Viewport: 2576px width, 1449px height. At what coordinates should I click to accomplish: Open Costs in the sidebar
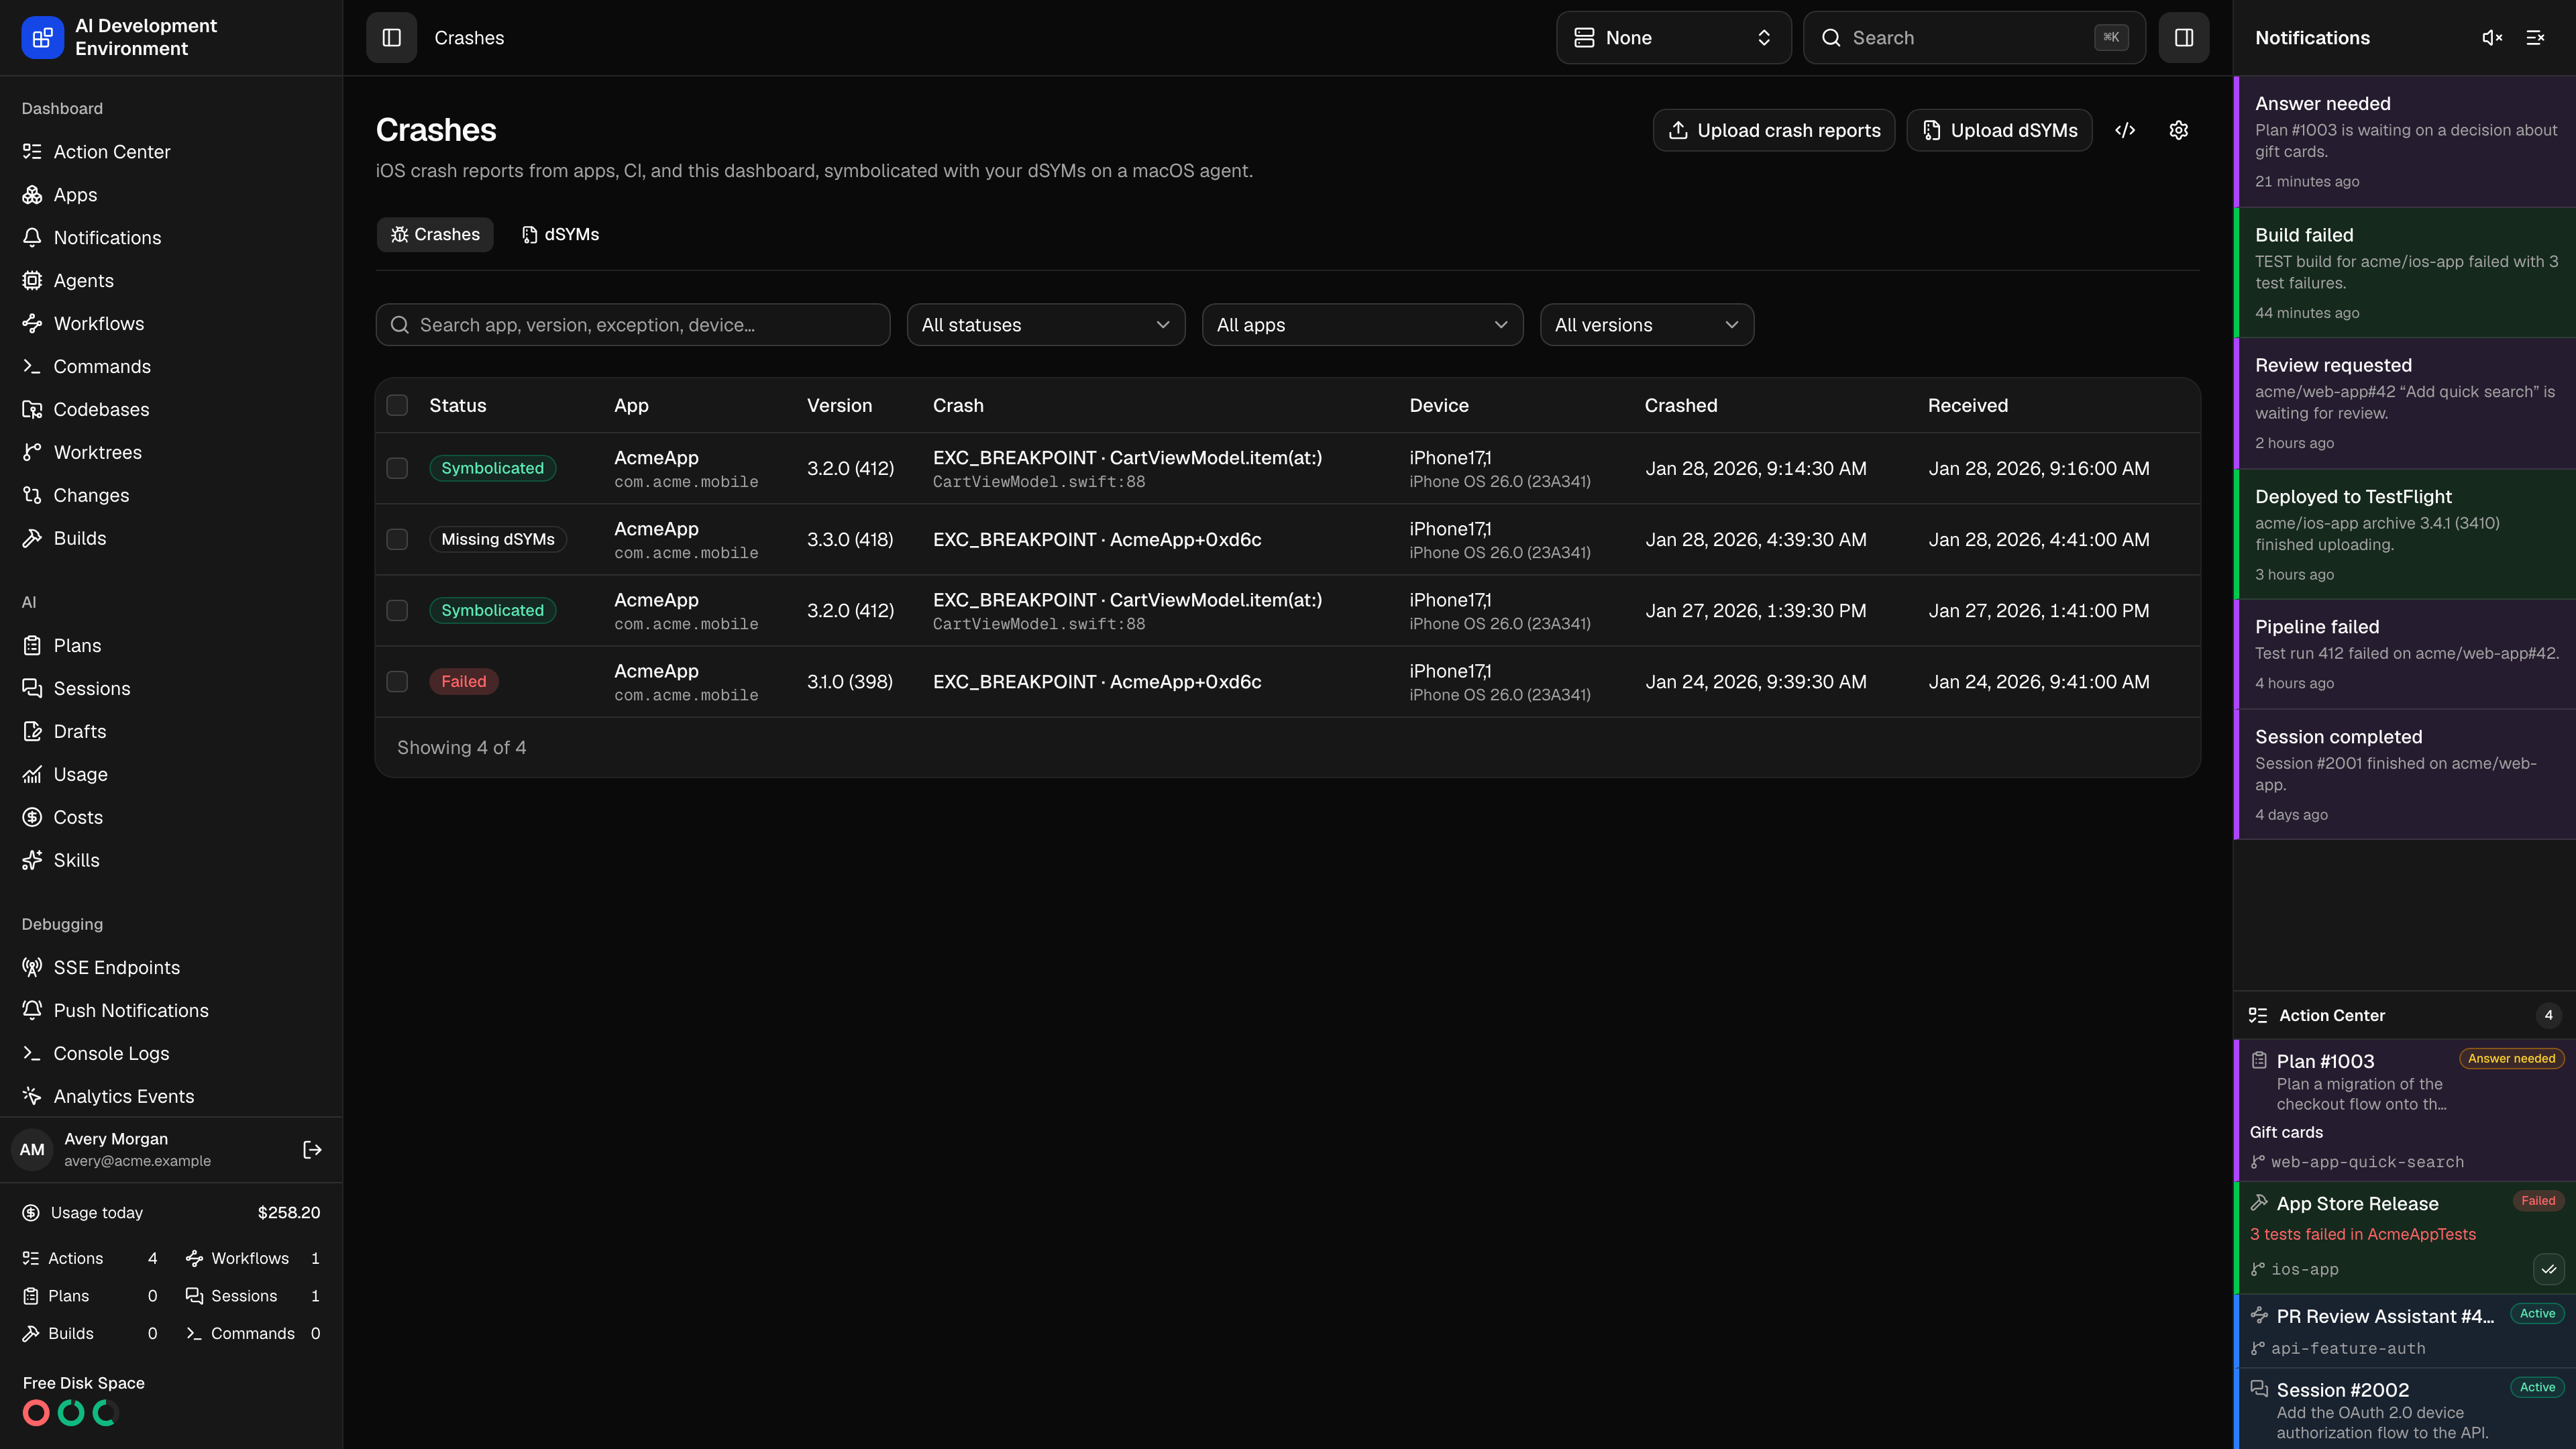(x=171, y=818)
